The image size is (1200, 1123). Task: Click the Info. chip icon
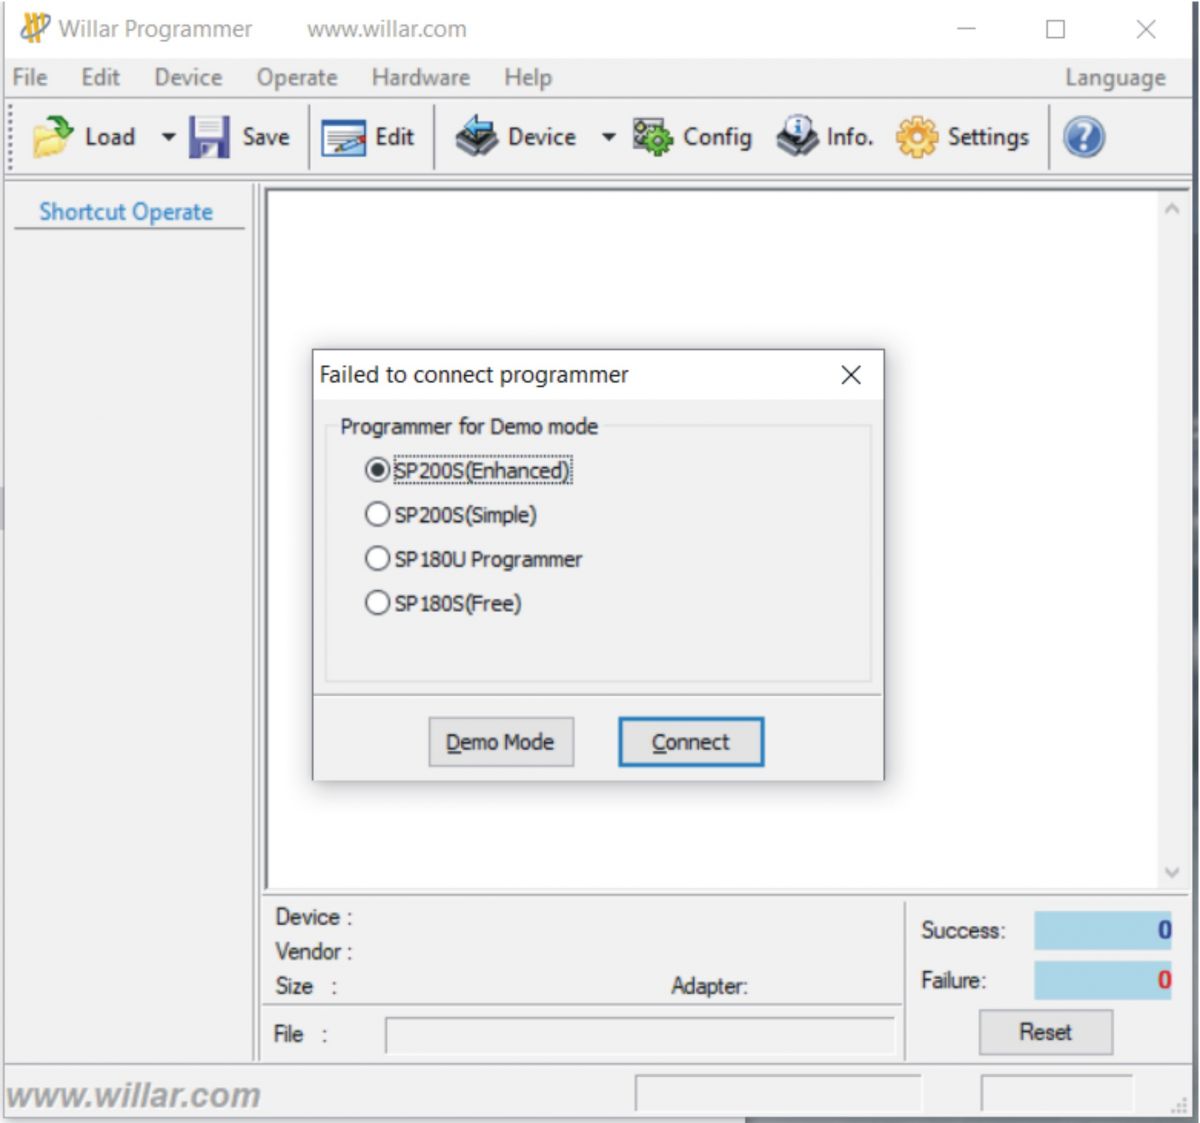[x=797, y=137]
